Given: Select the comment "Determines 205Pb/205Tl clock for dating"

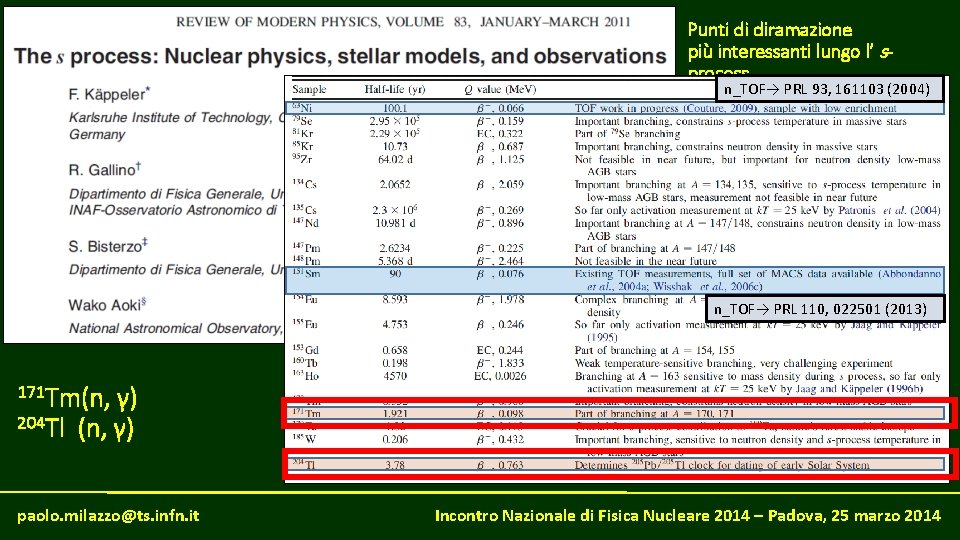Looking at the screenshot, I should click(722, 465).
